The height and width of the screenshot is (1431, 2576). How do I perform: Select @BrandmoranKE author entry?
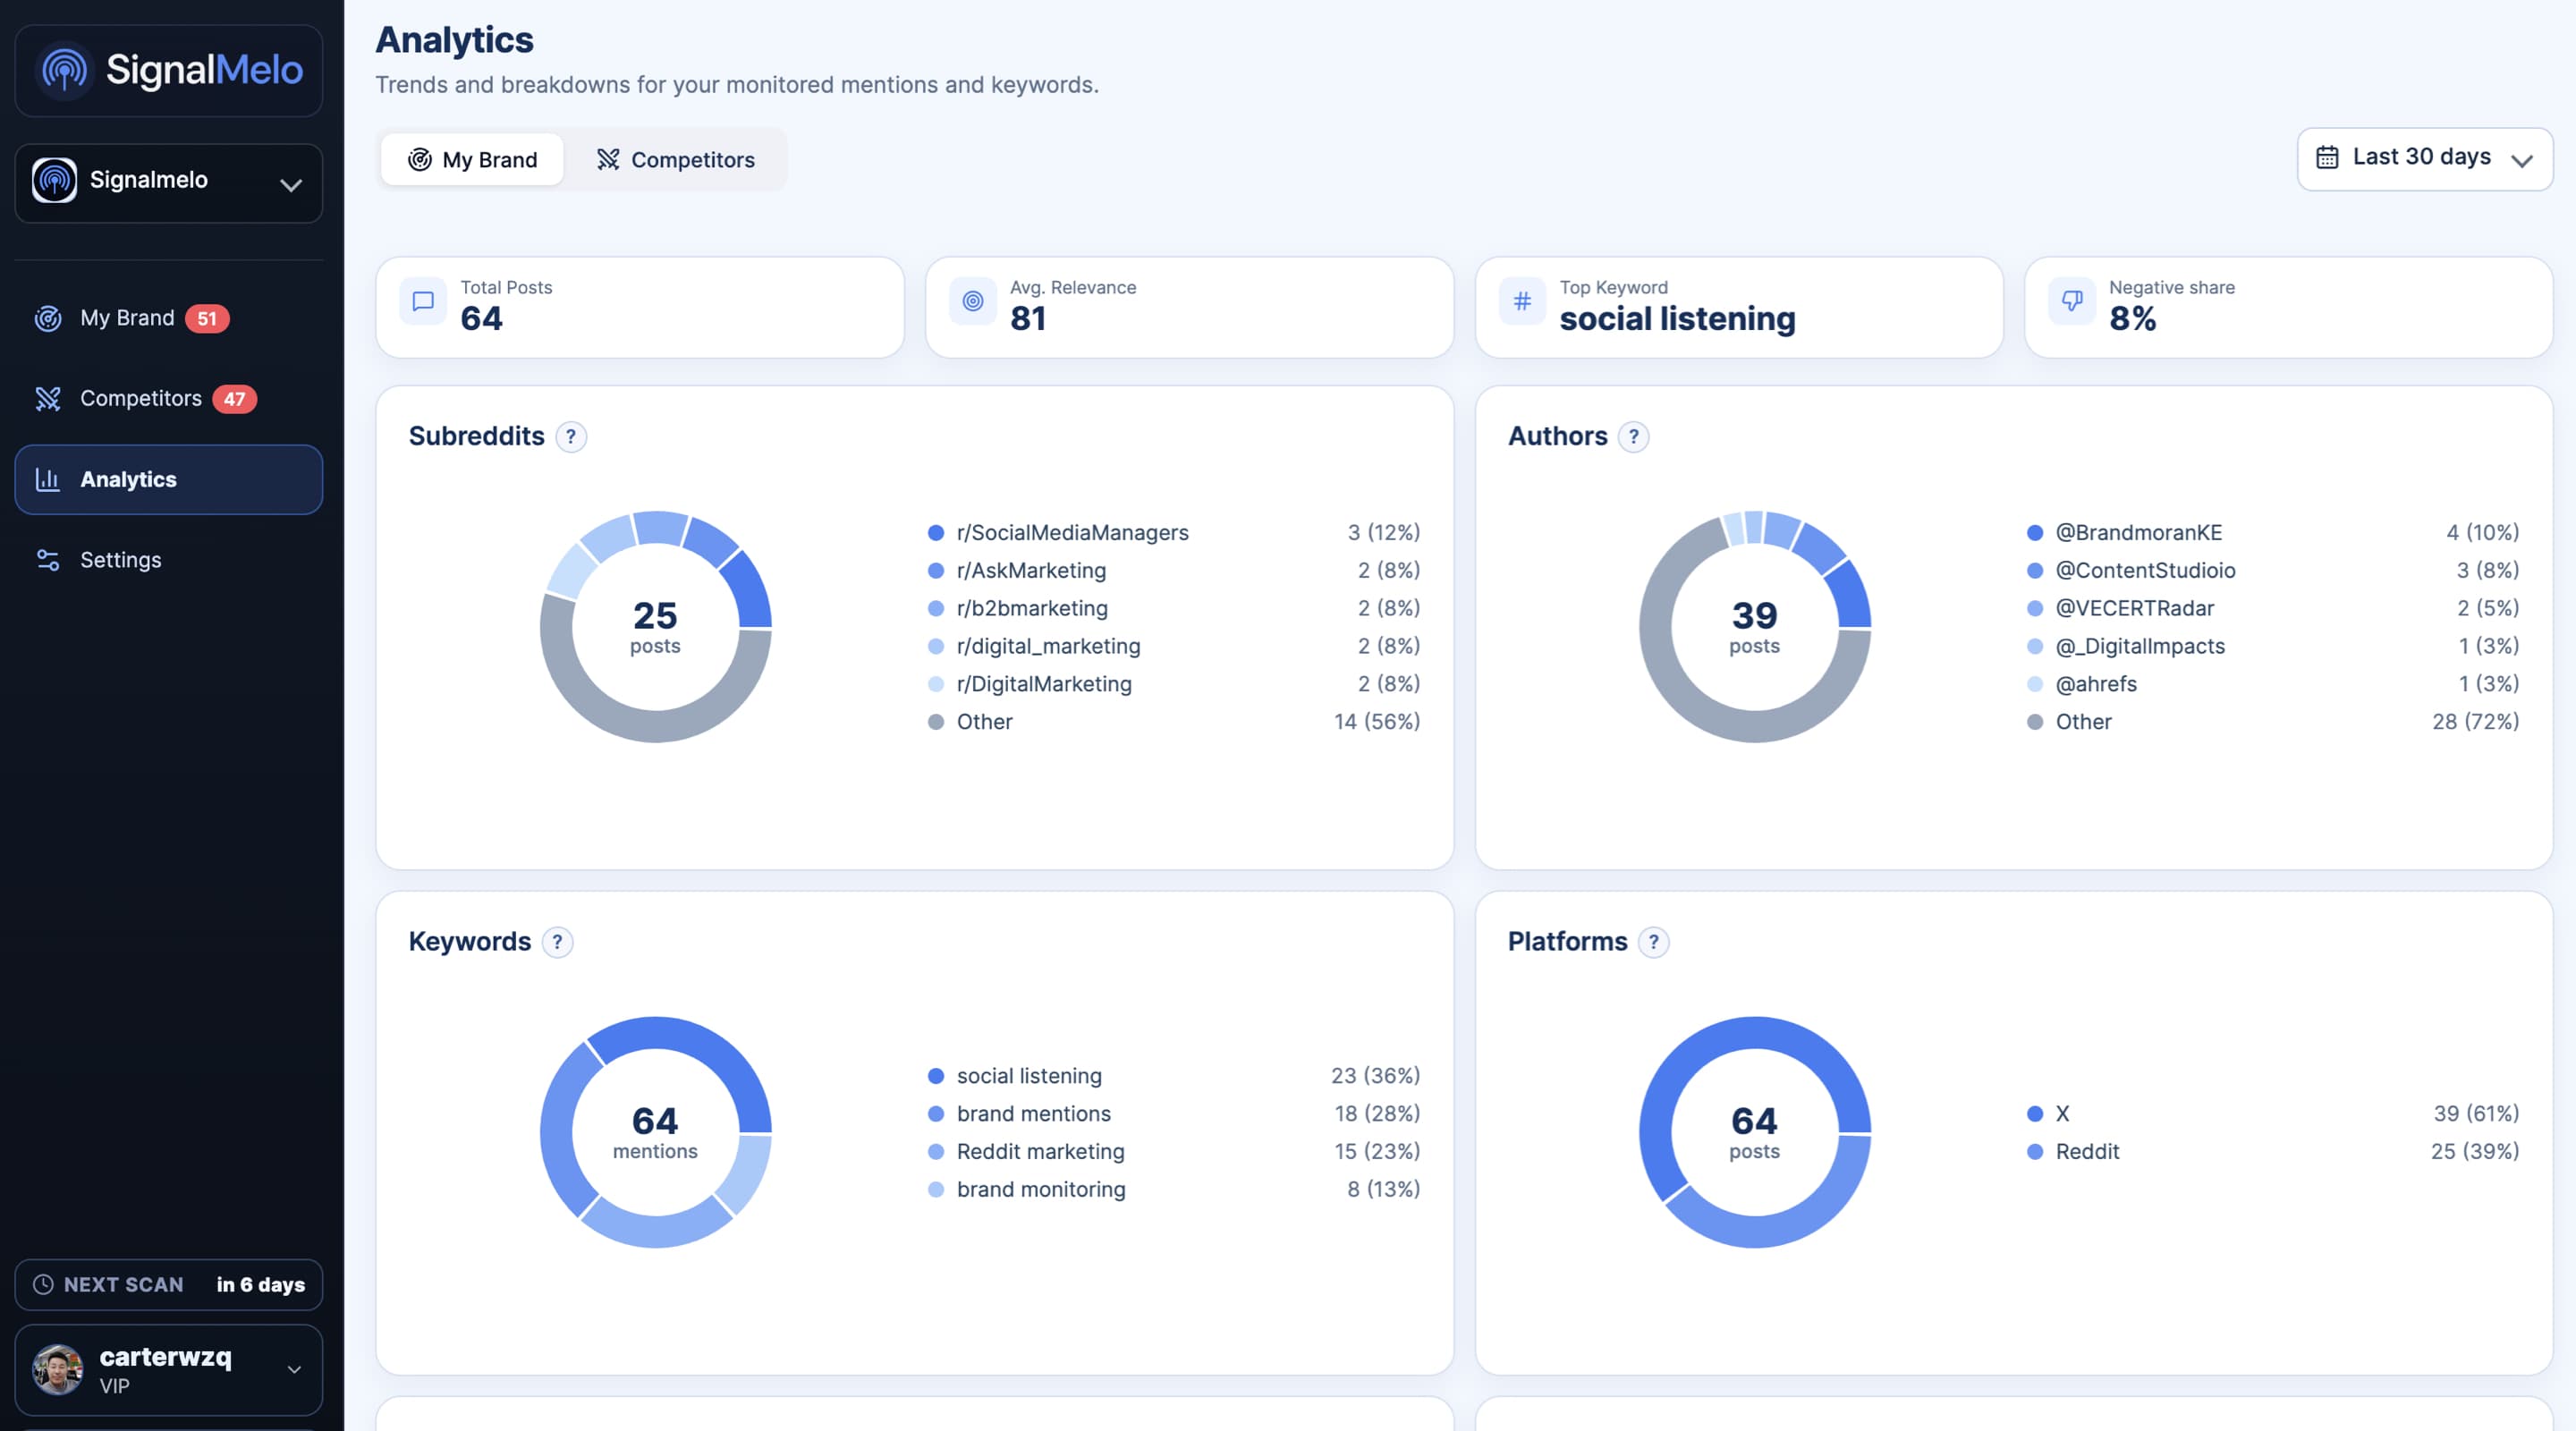point(2273,532)
